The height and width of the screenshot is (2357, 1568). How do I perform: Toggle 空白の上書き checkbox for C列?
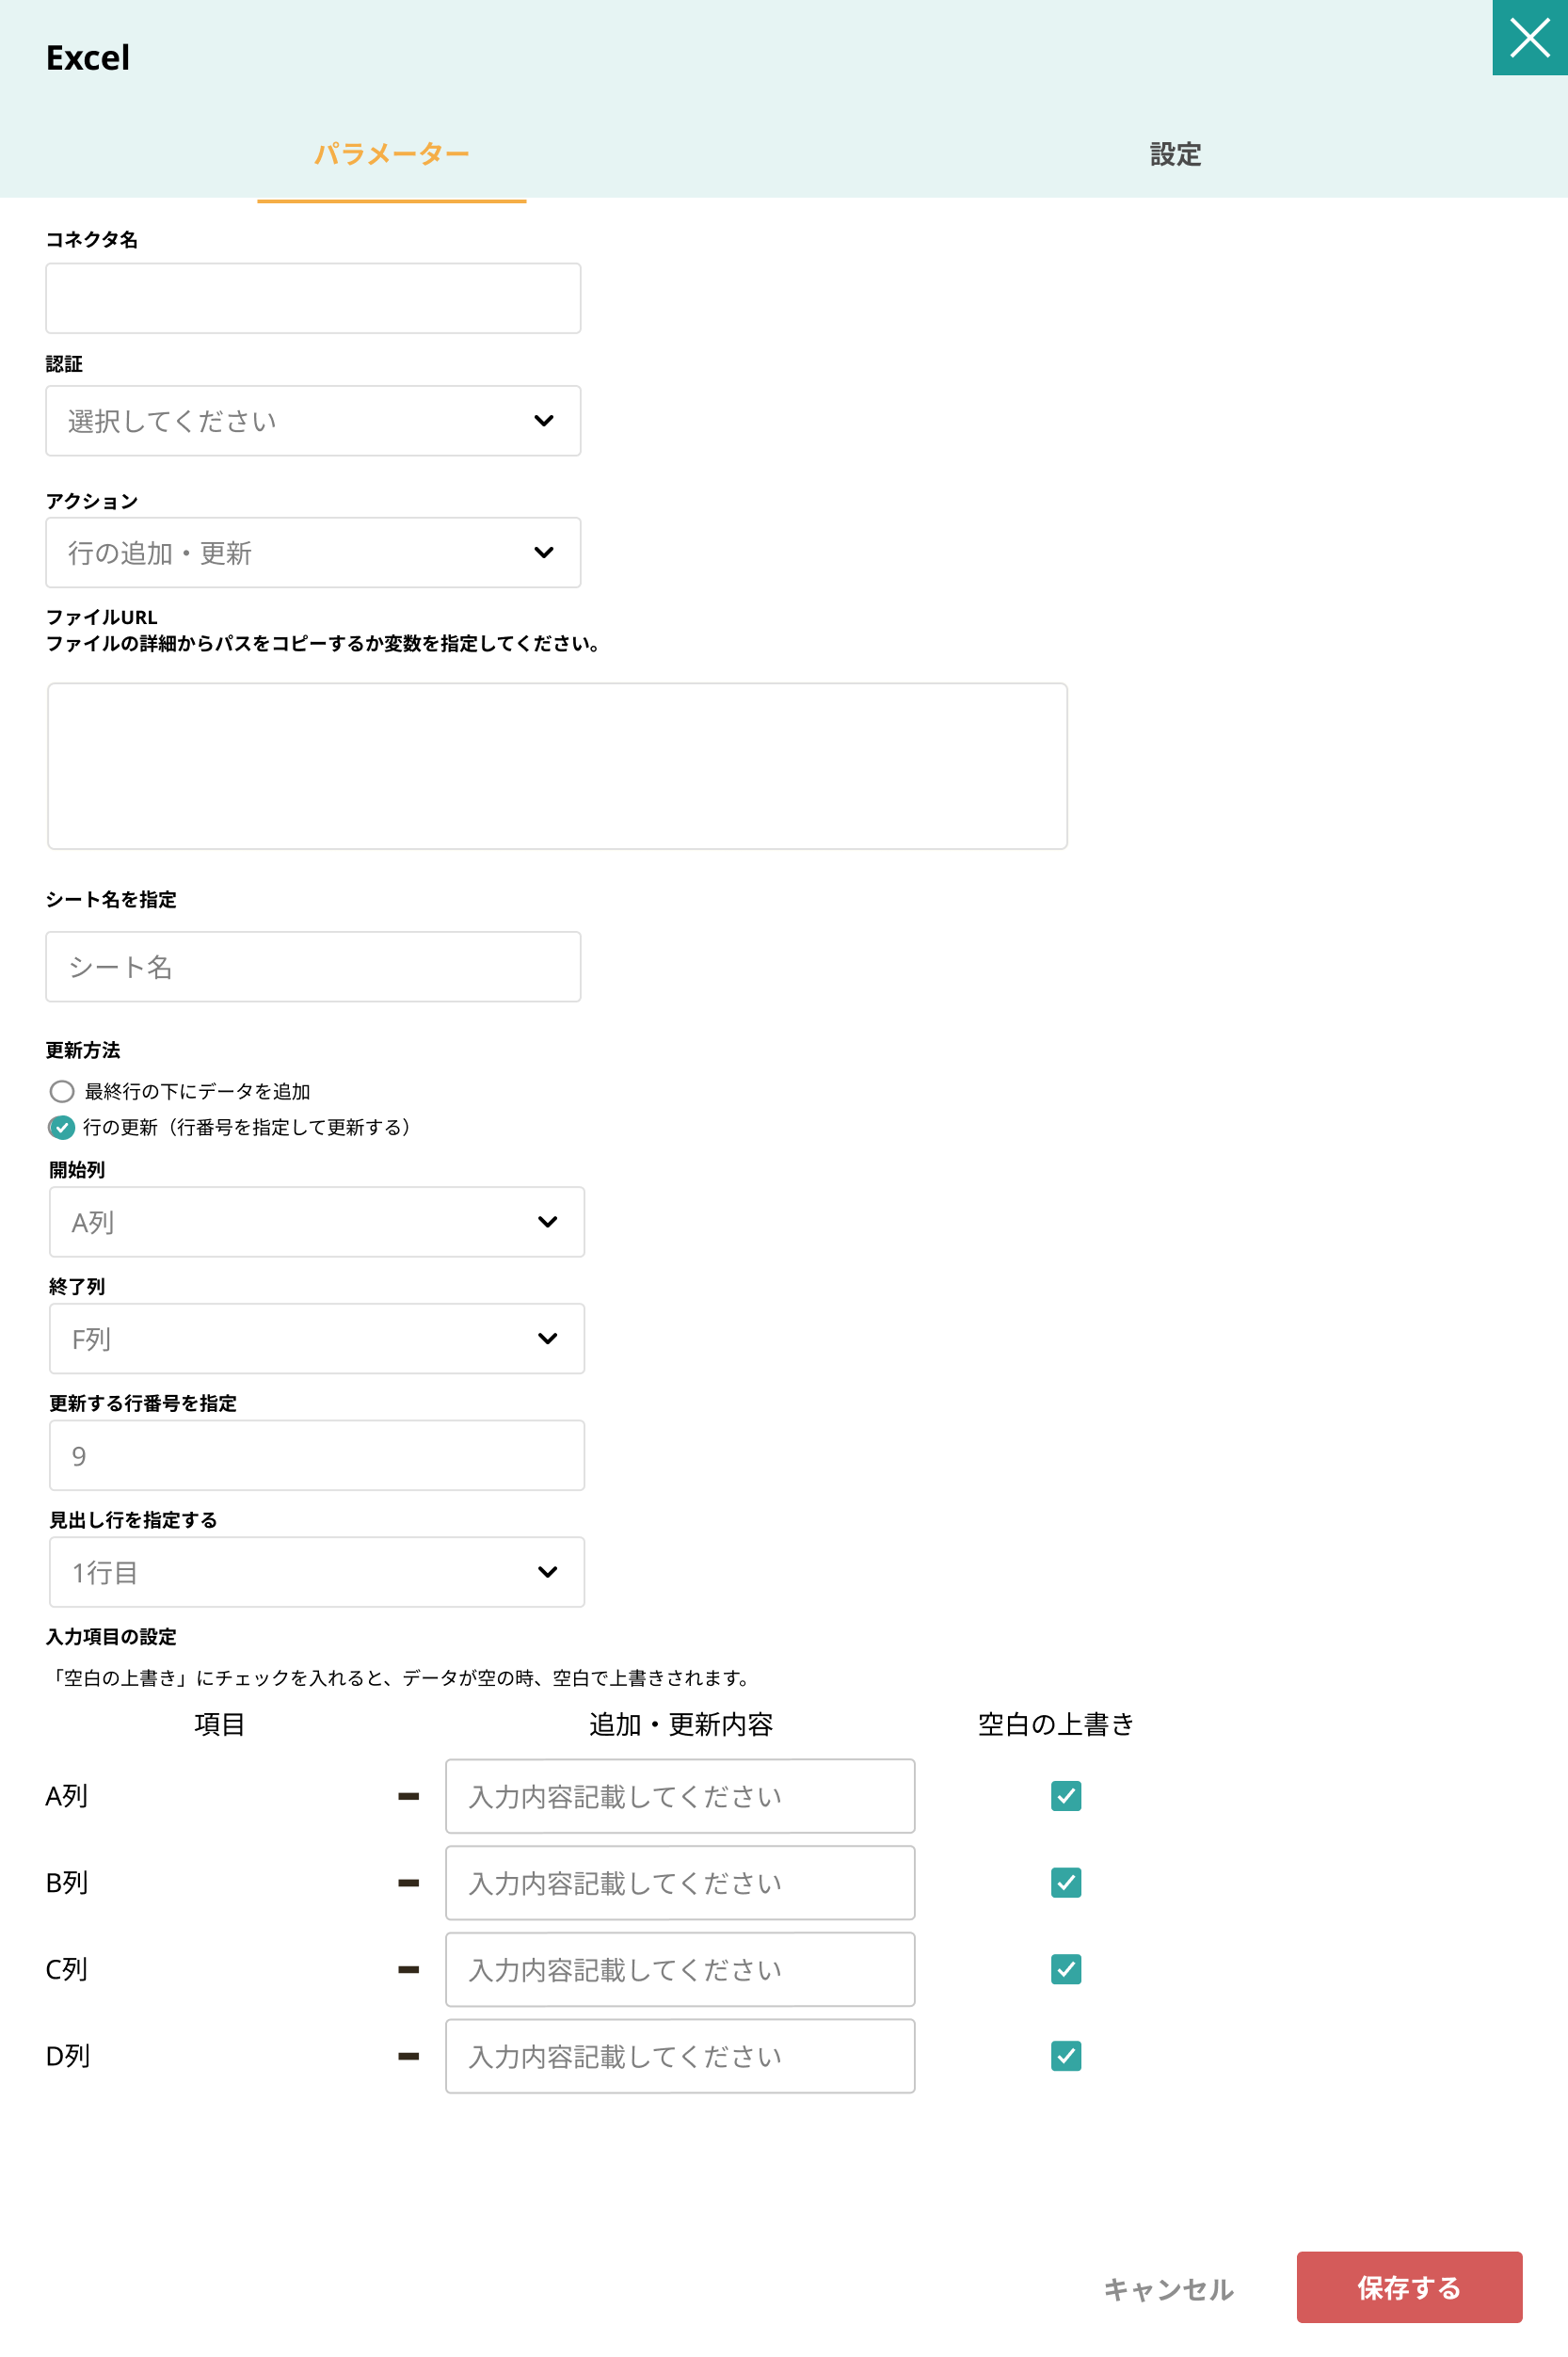tap(1066, 1970)
